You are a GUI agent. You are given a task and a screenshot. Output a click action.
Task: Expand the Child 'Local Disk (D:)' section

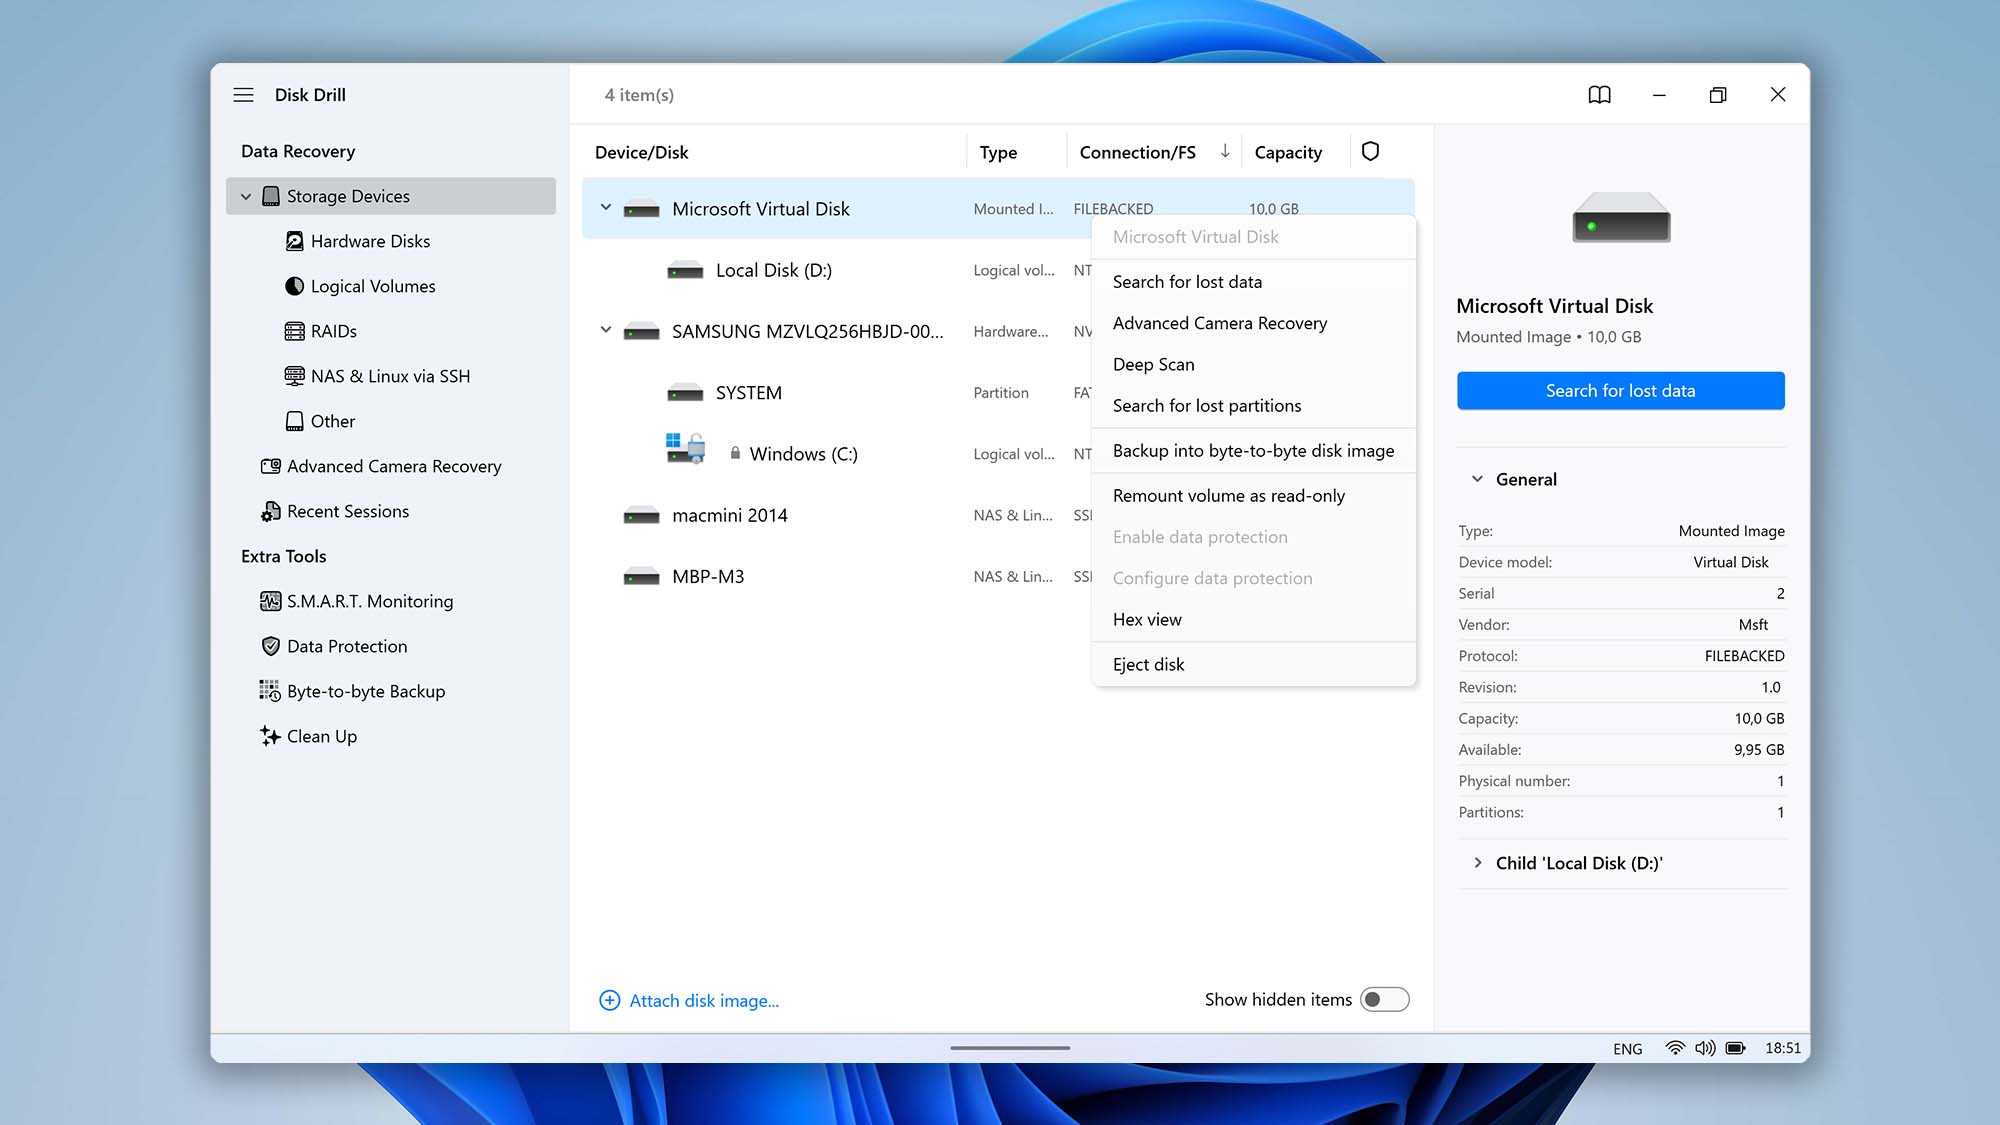(1478, 862)
